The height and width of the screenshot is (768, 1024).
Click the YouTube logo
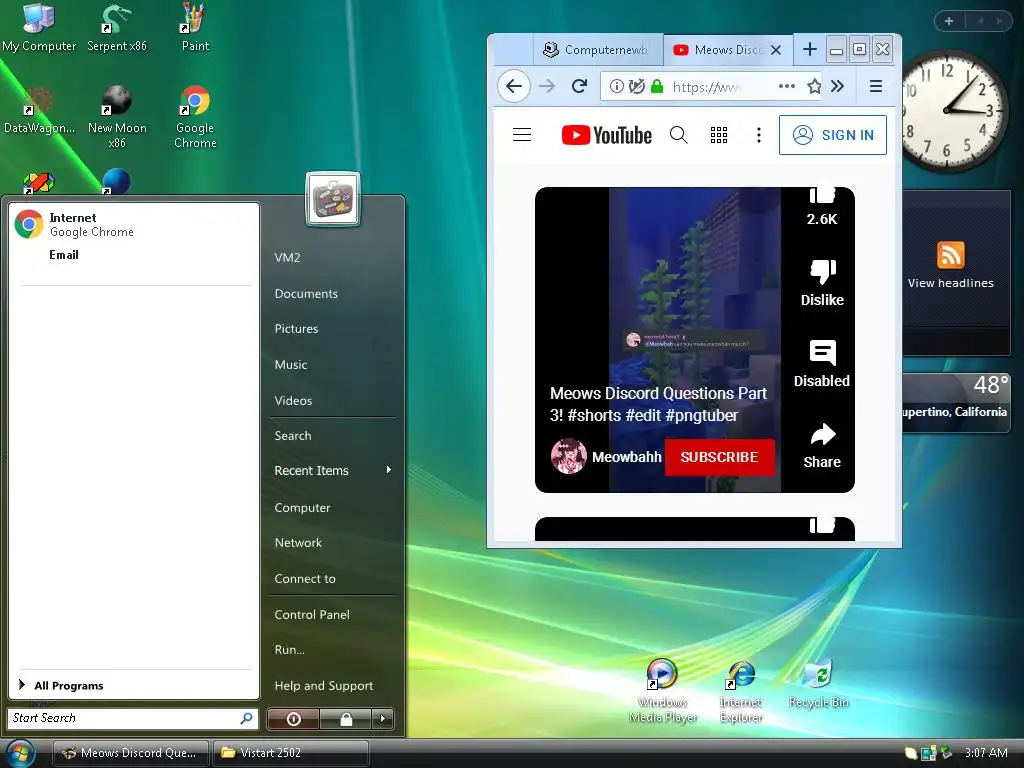(x=606, y=135)
